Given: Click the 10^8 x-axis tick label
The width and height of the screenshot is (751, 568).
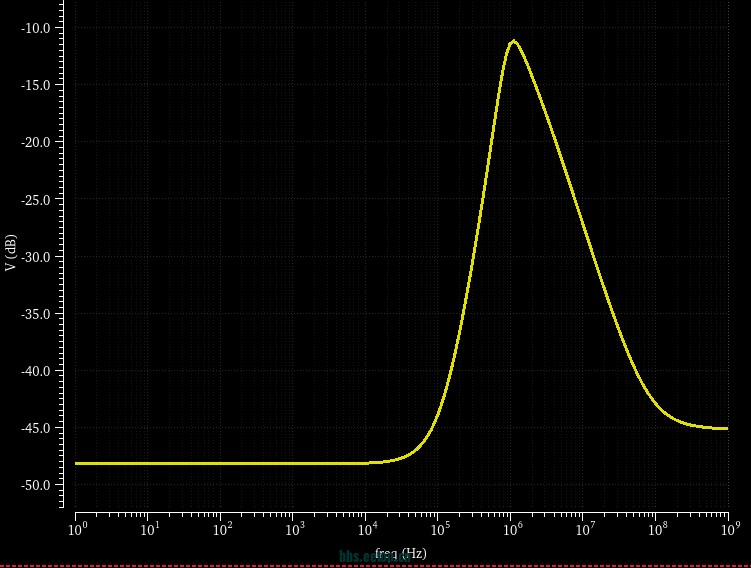Looking at the screenshot, I should pos(655,527).
